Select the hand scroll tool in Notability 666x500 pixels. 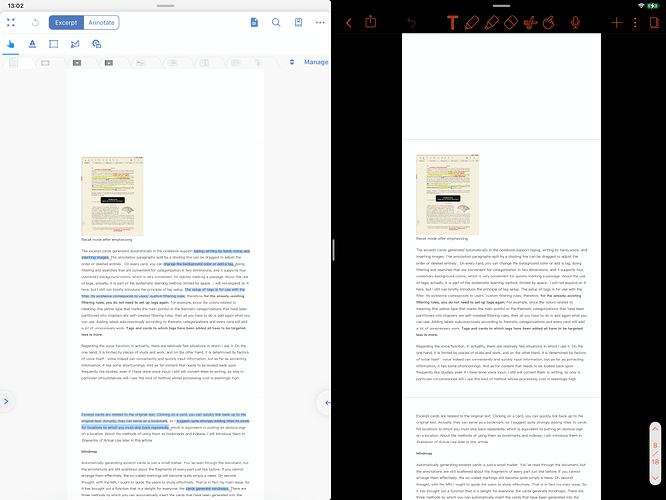549,23
